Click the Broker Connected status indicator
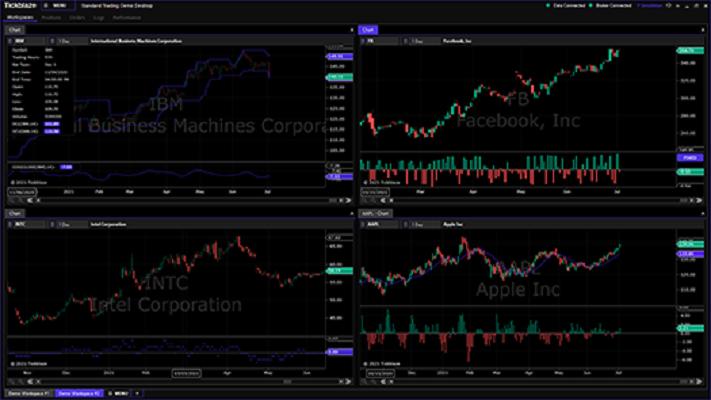Viewport: 711px width, 400px height. pyautogui.click(x=610, y=5)
